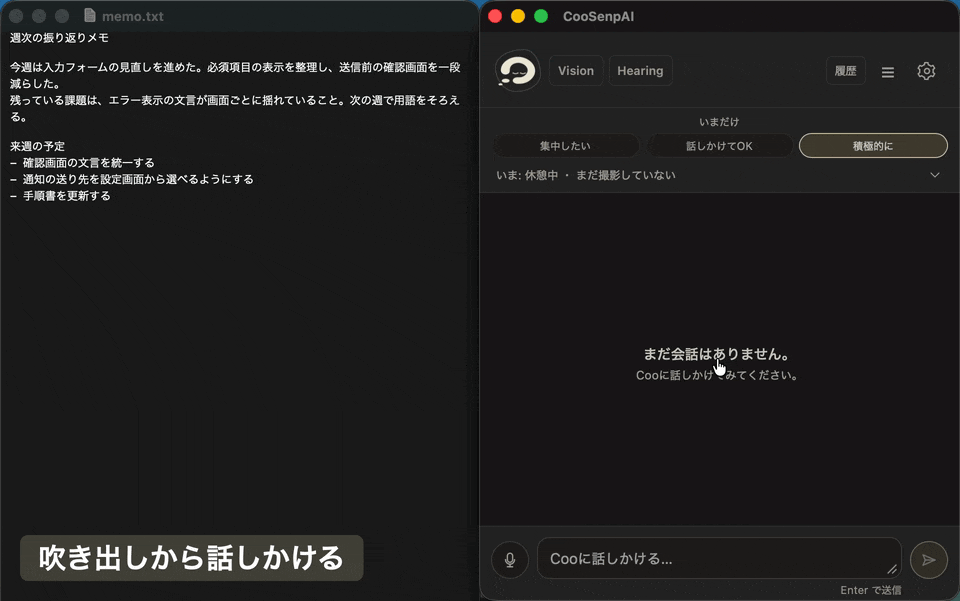Click the 通知の送り先 line in memo.txt
960x601 pixels.
132,179
